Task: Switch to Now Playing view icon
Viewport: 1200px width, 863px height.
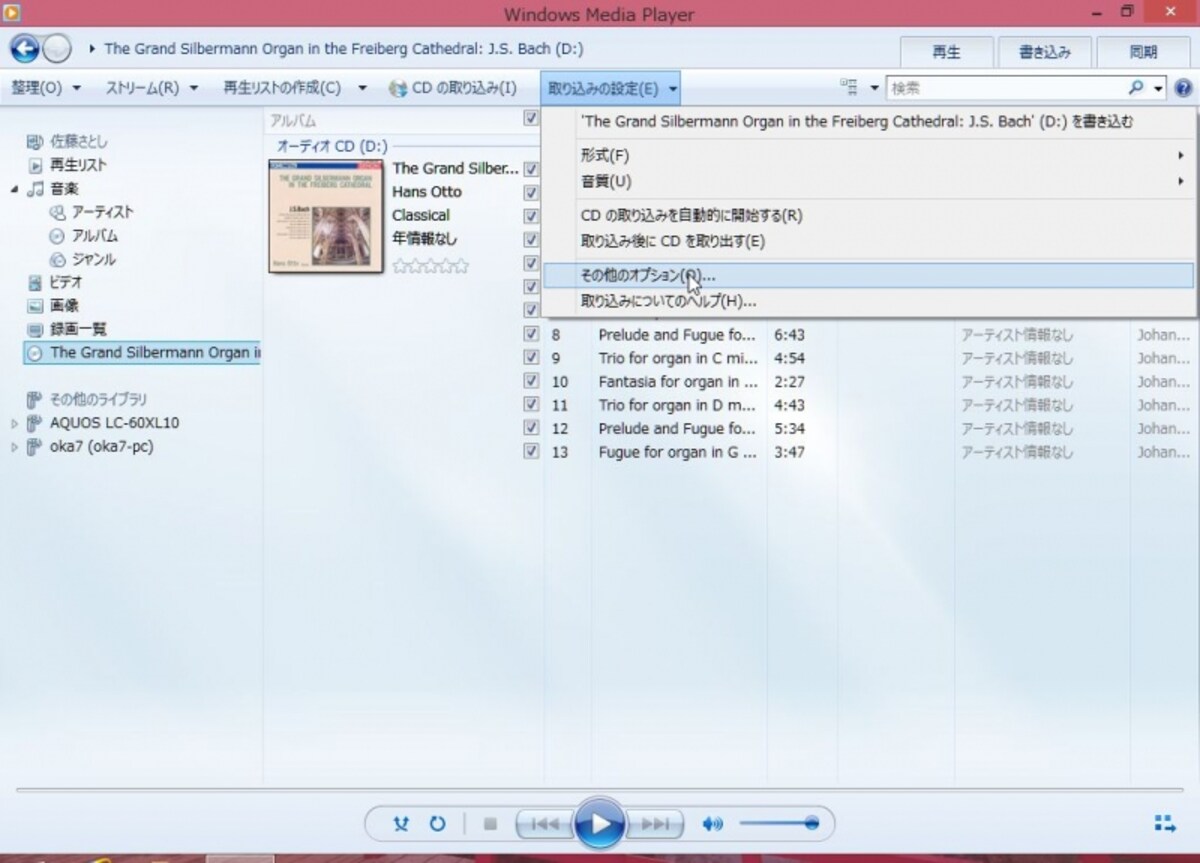Action: pos(1165,824)
